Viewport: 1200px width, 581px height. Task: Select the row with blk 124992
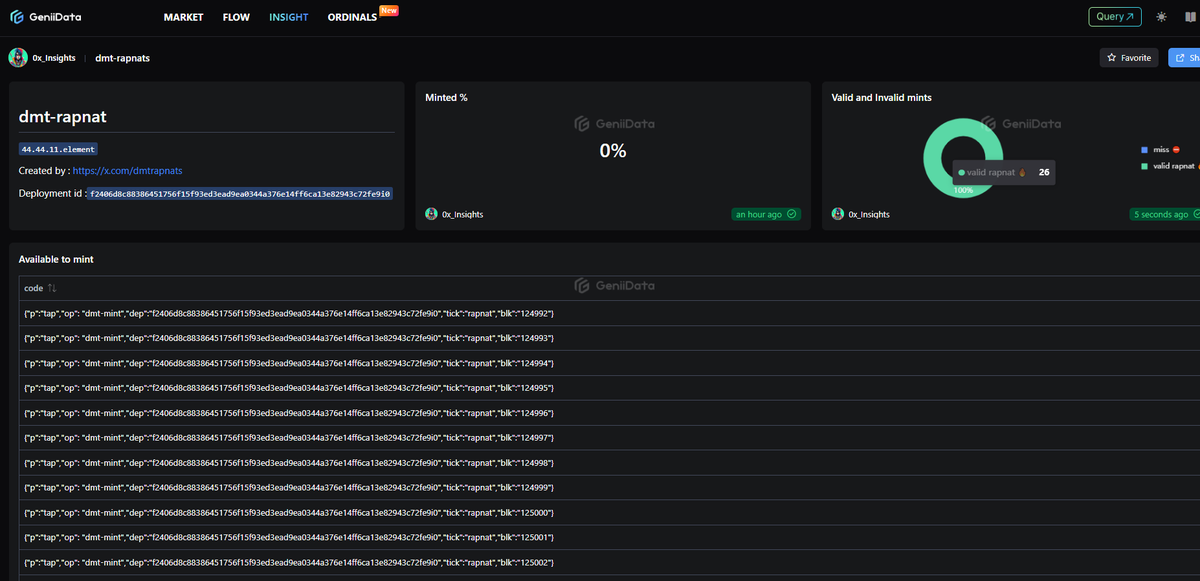pyautogui.click(x=609, y=314)
